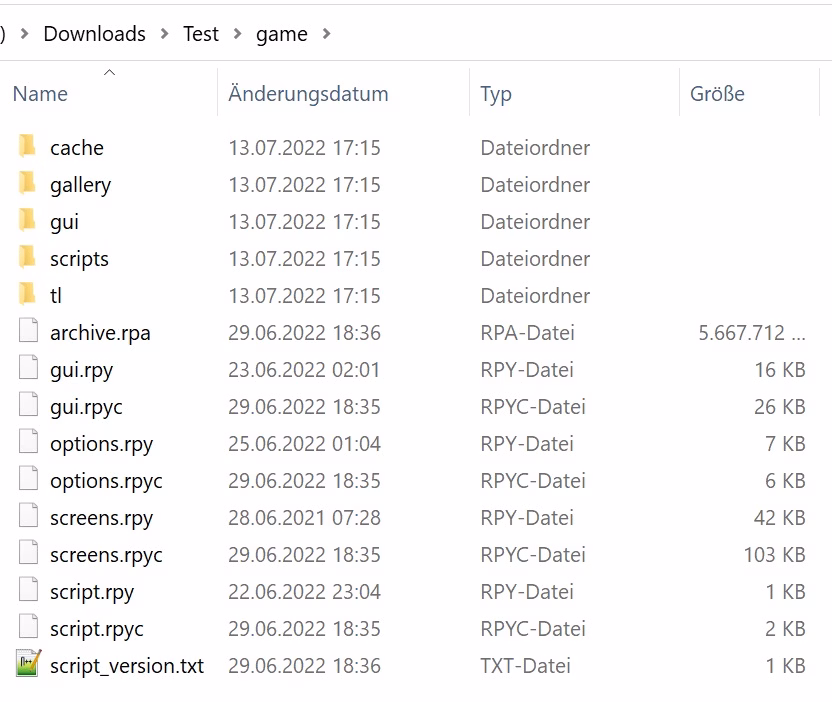Select the script_version.txt file icon
The image size is (832, 702).
[x=27, y=665]
